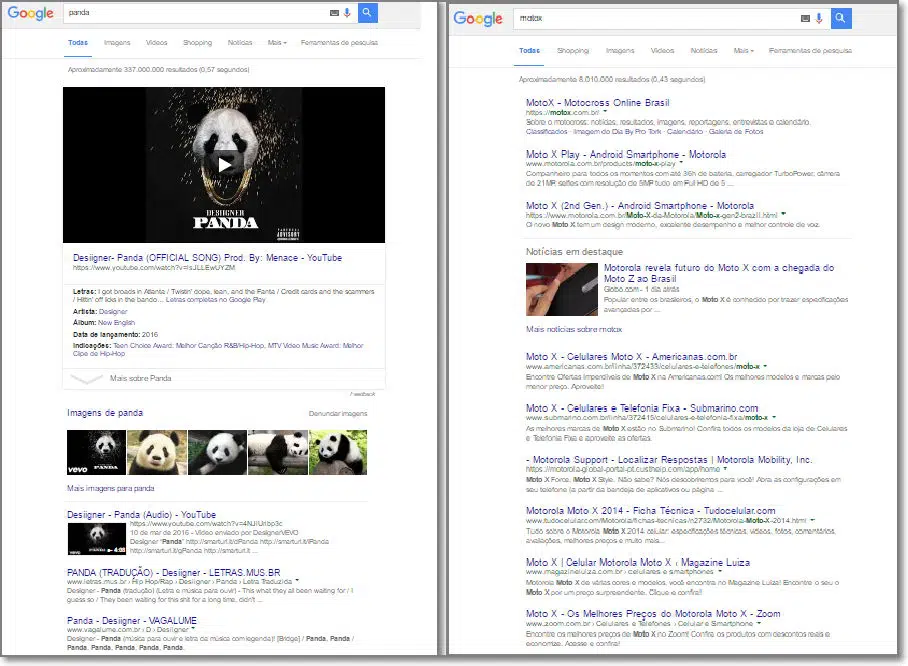Open Moto X - Os Melhores Preços Zoom result
The image size is (908, 666).
coord(653,613)
